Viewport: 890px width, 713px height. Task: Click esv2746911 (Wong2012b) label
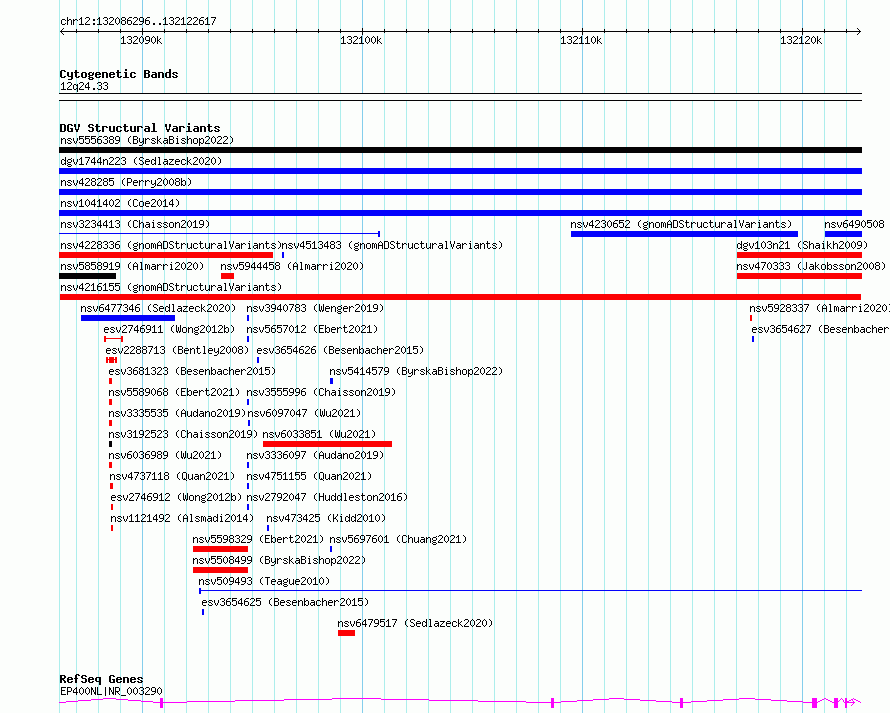(169, 329)
